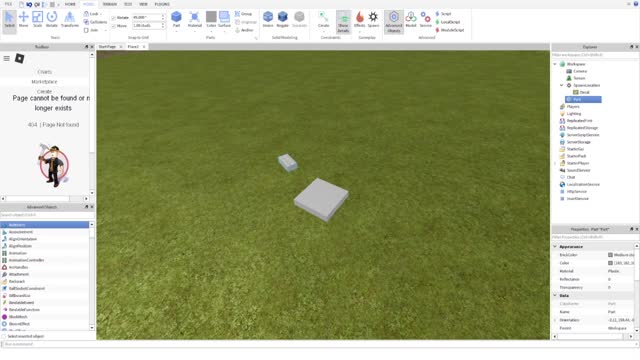
Task: Insert a Part using the ribbon
Action: click(176, 19)
